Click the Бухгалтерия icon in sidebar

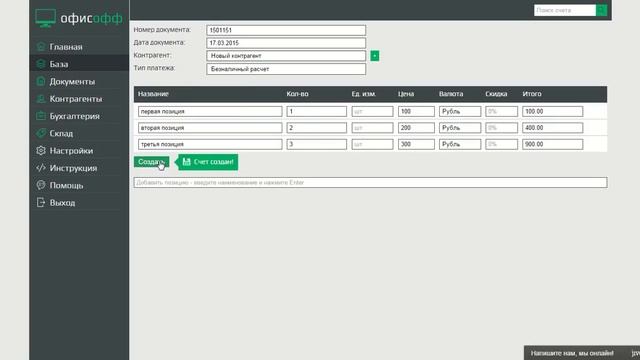41,116
